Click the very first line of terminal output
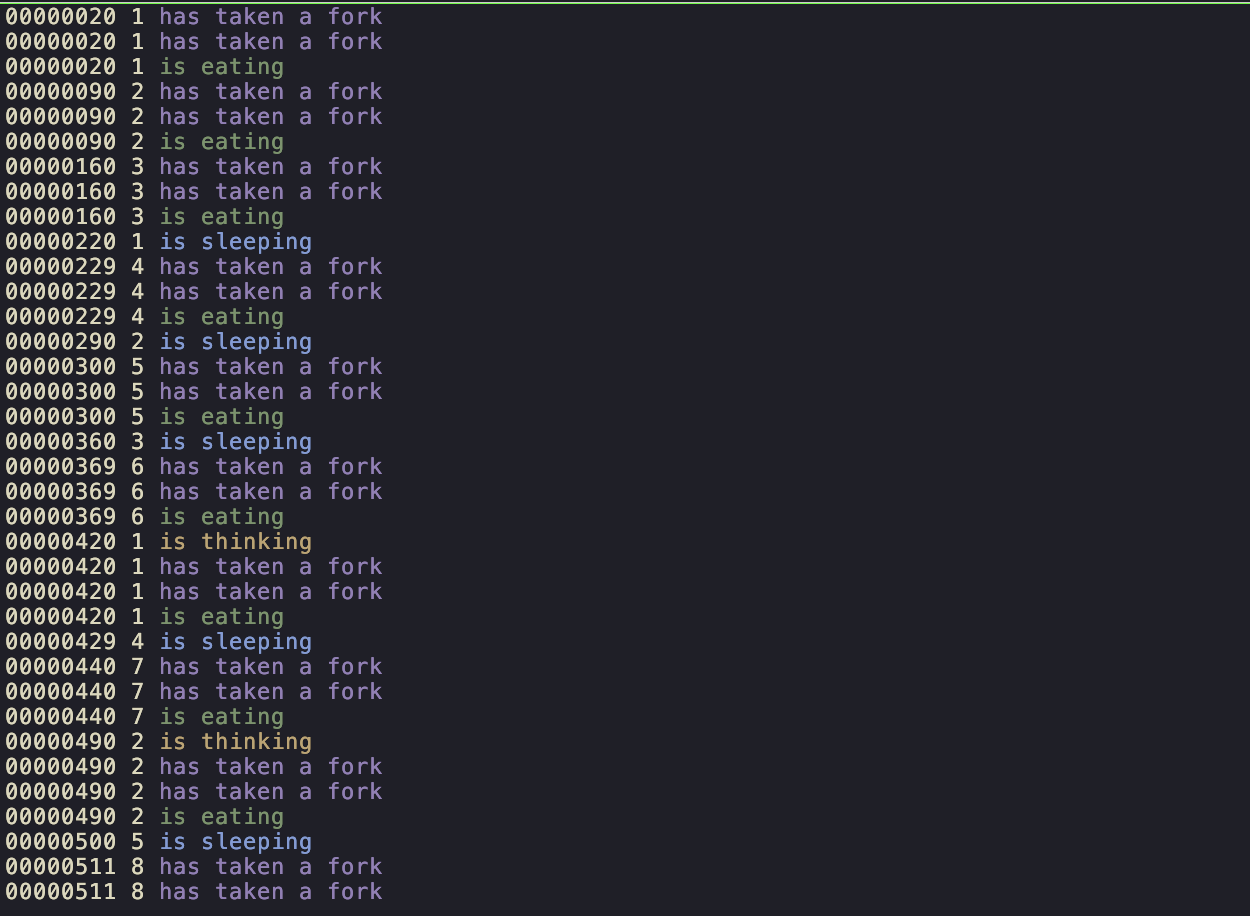The image size is (1250, 916). click(194, 17)
